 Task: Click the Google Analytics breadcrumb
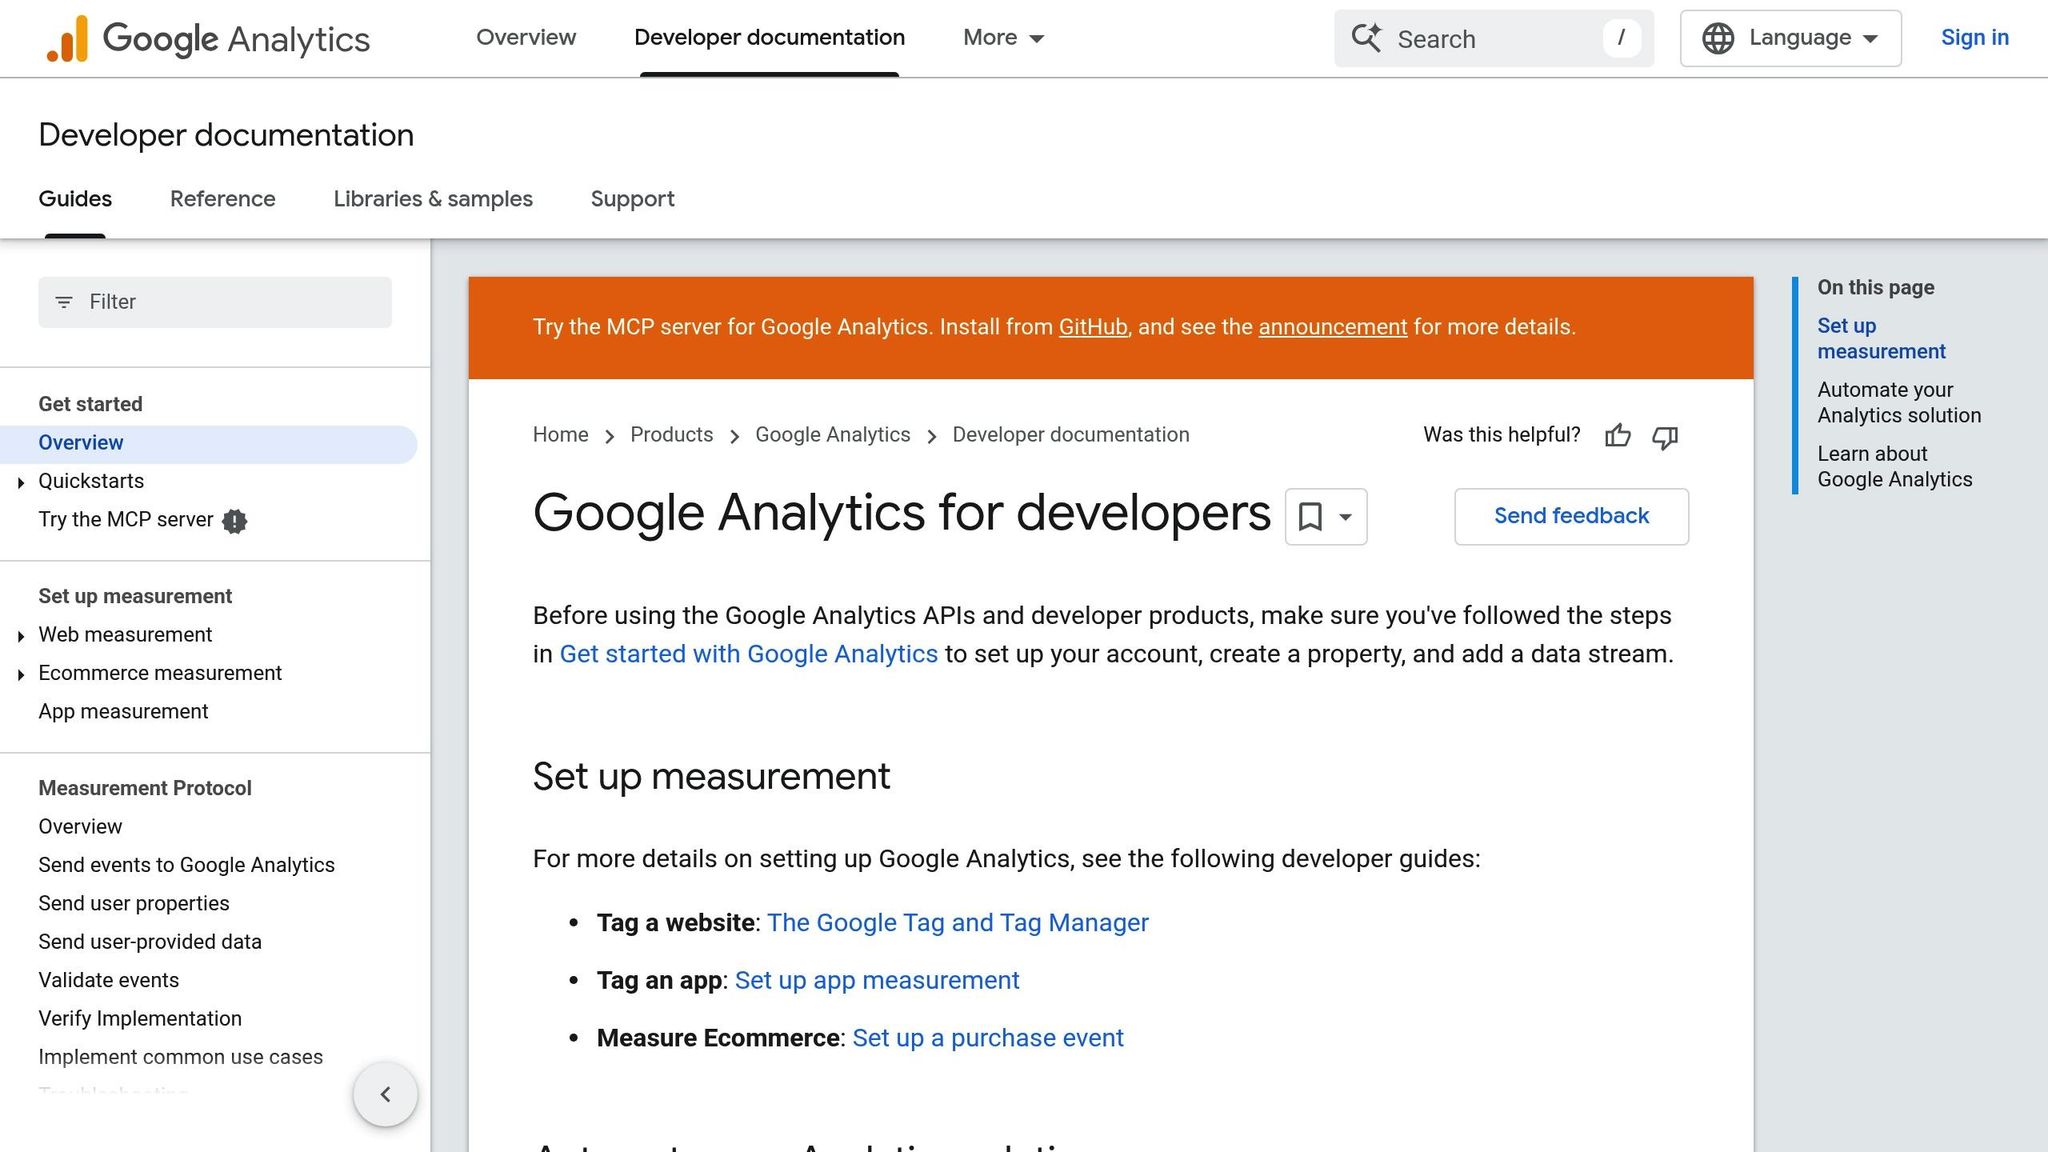click(x=832, y=435)
